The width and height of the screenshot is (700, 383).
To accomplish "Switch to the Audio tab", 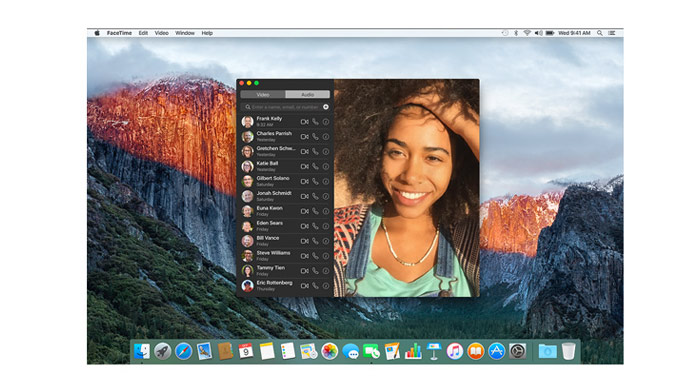I will point(308,95).
